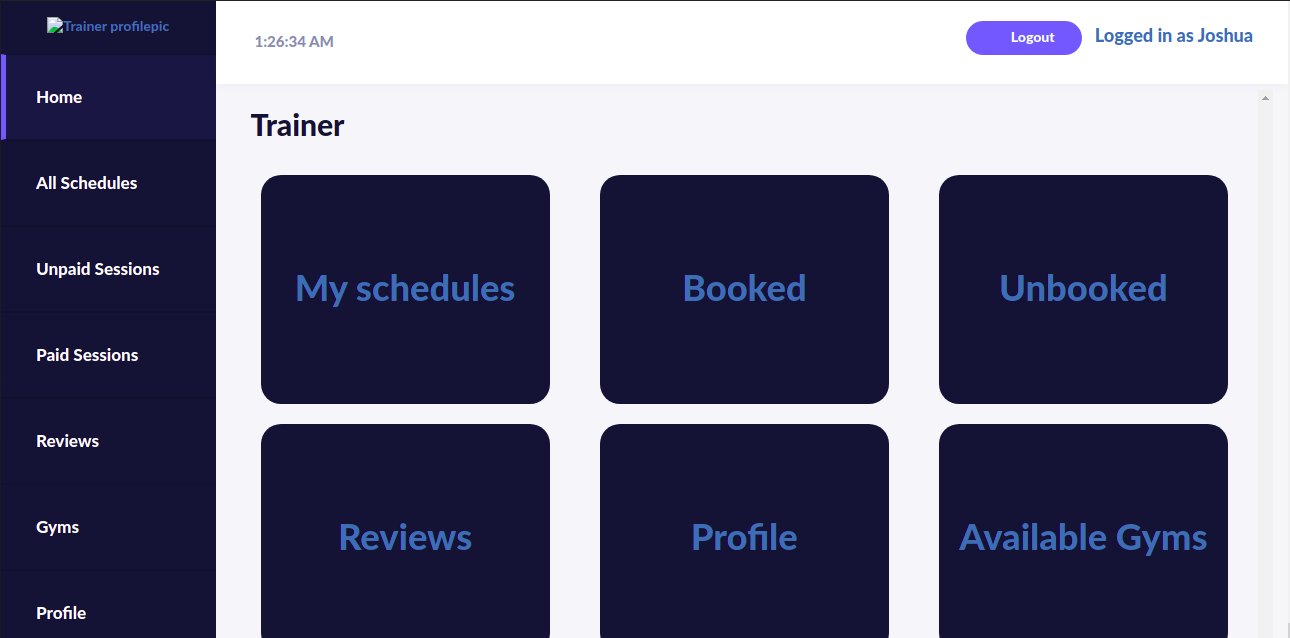Open Profile at the bottom of sidebar
Viewport: 1290px width, 638px height.
click(61, 613)
